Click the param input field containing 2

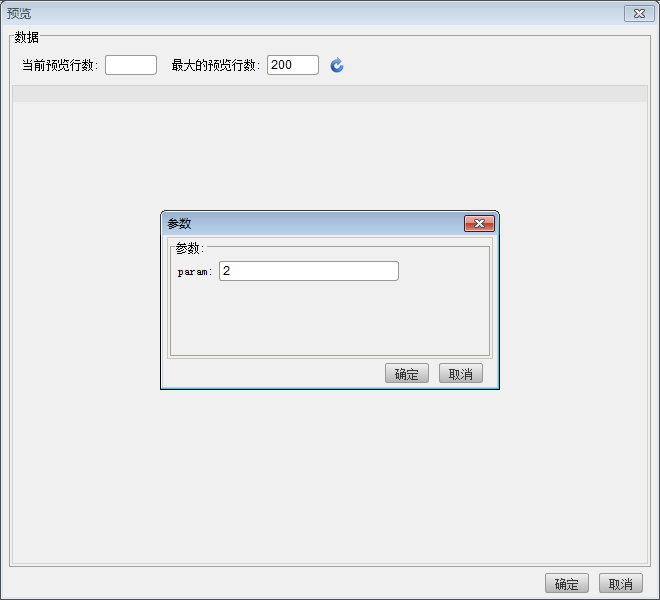click(308, 271)
